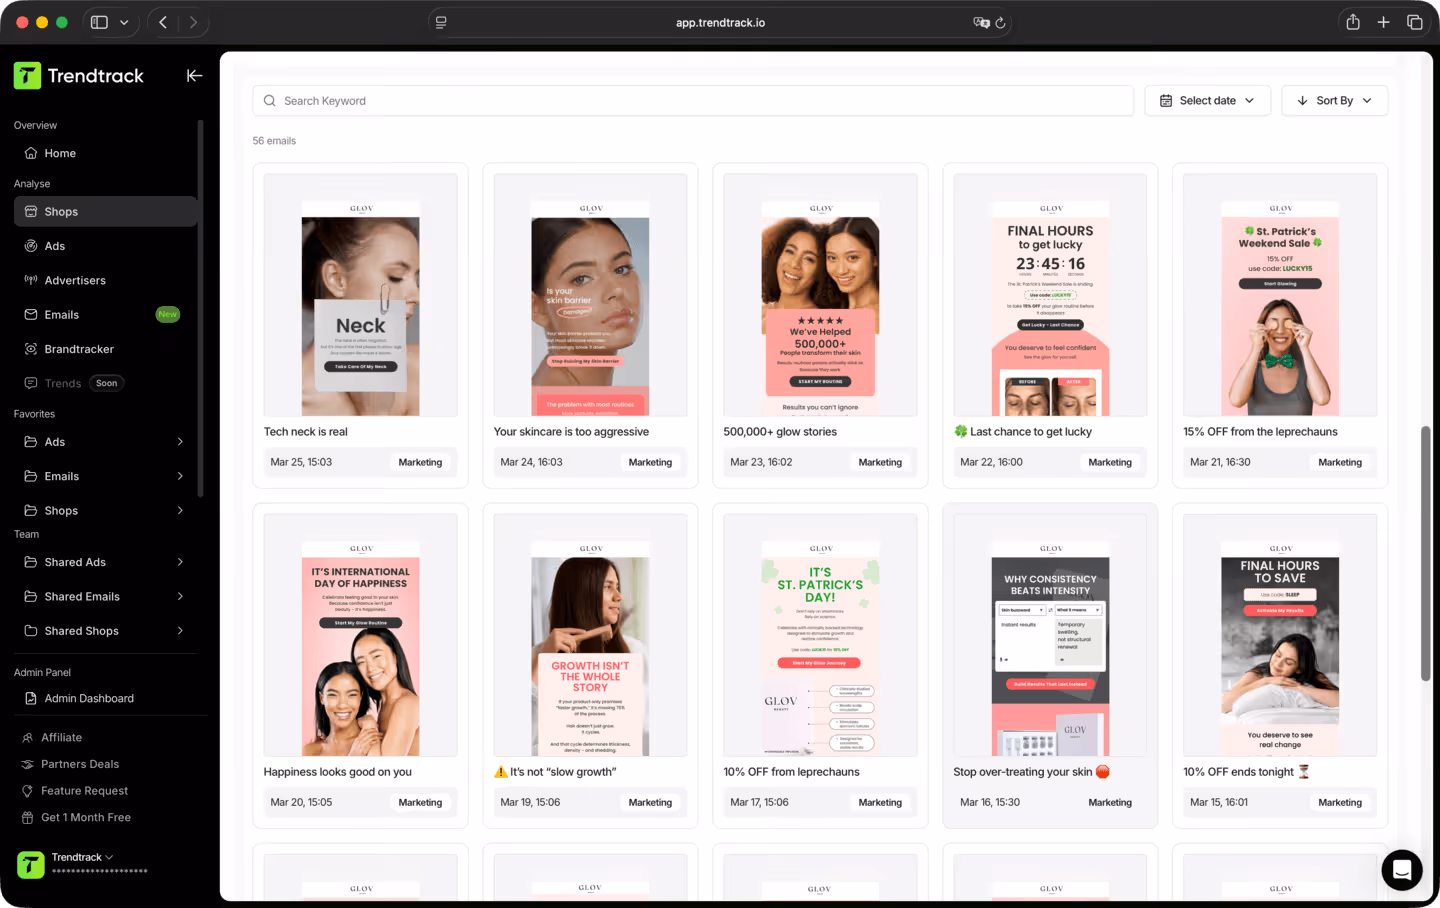Click Happiness looks good on you title
This screenshot has height=908, width=1440.
point(338,772)
